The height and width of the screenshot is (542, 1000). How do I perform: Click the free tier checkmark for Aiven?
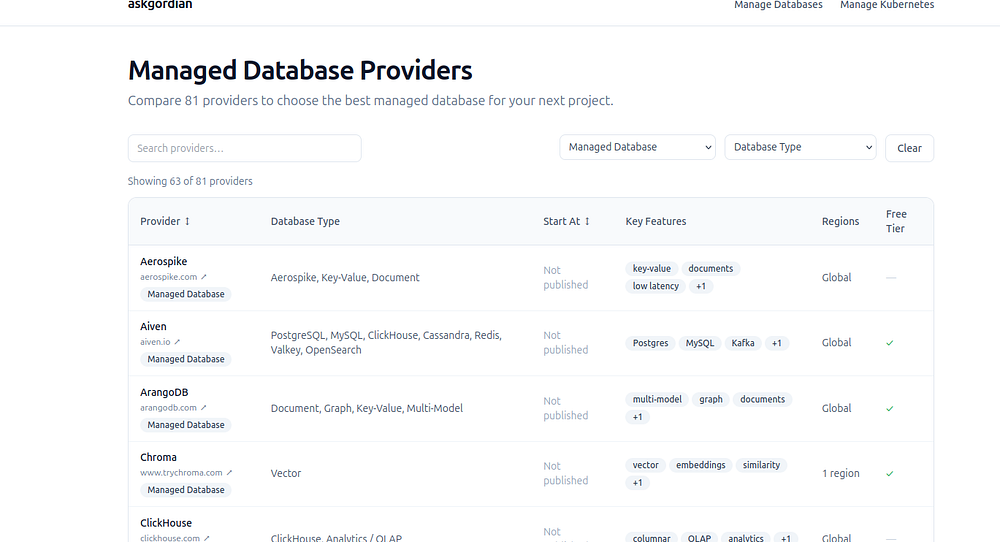[890, 343]
